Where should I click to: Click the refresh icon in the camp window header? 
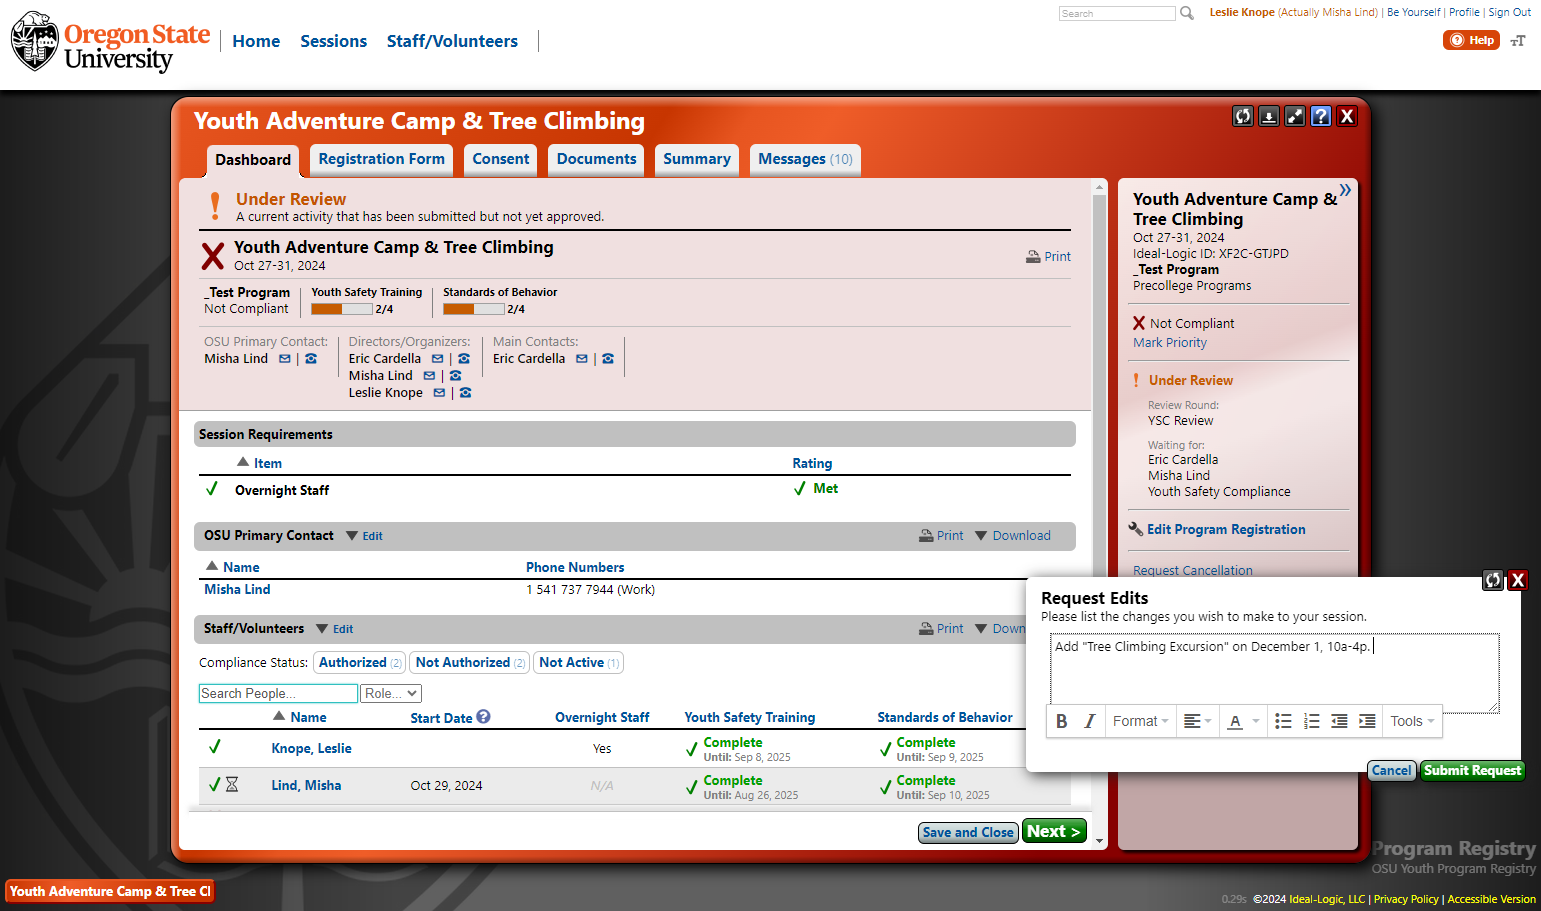point(1243,116)
